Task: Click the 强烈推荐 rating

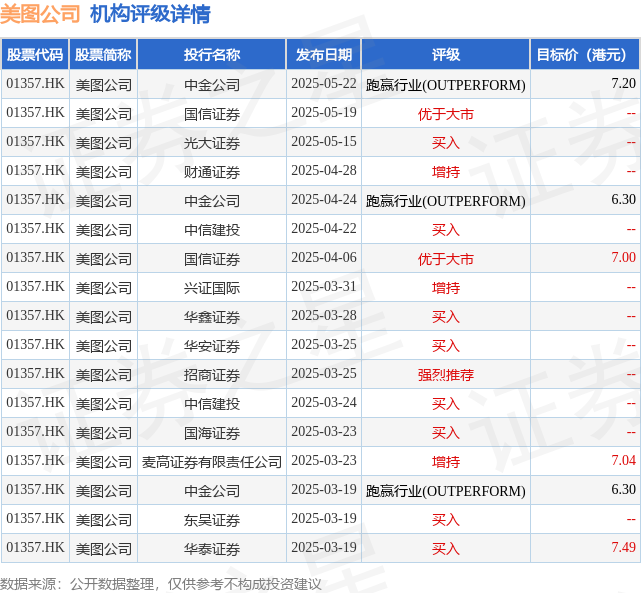Action: pos(446,375)
